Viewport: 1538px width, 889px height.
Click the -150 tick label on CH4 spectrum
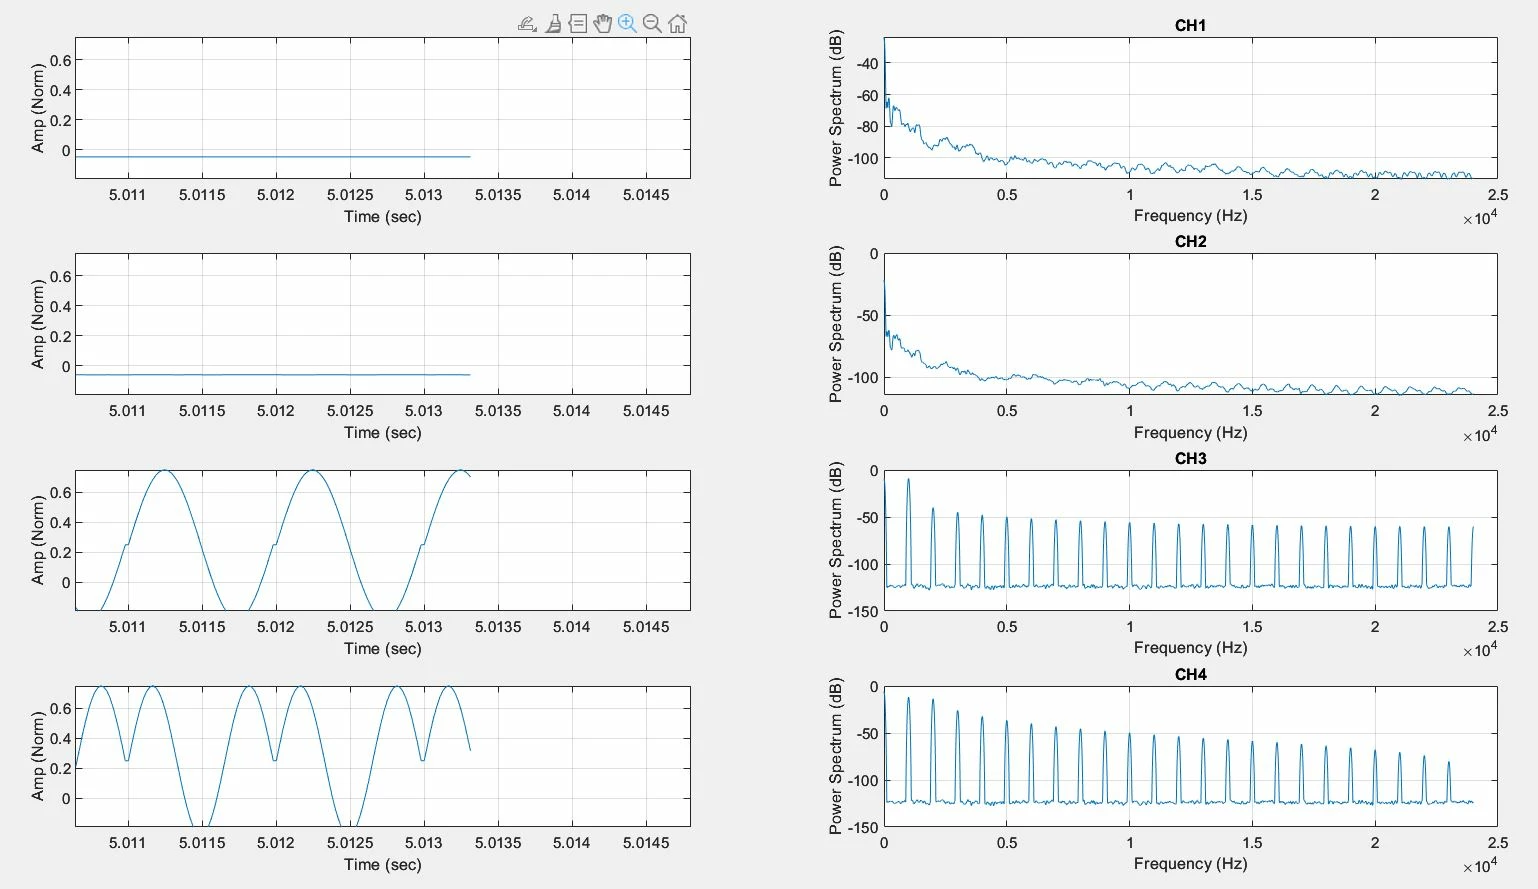[862, 827]
